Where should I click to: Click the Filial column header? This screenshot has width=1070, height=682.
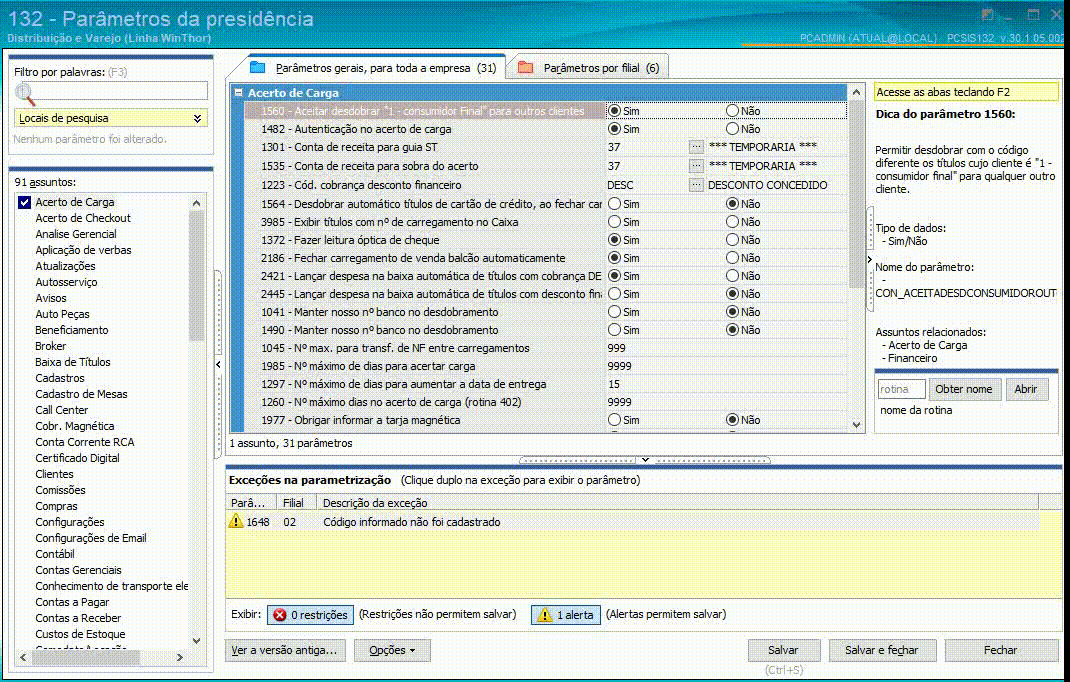(296, 503)
